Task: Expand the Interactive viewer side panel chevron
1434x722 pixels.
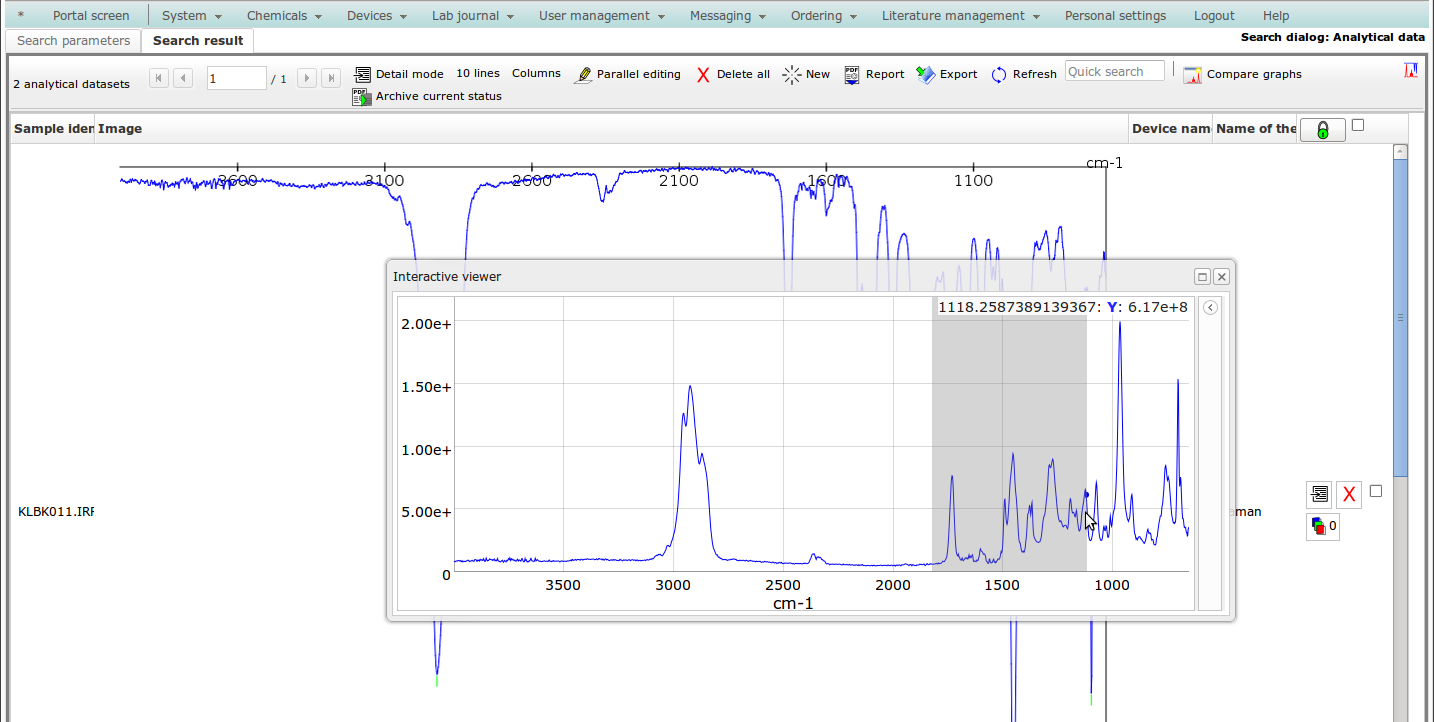Action: coord(1210,308)
